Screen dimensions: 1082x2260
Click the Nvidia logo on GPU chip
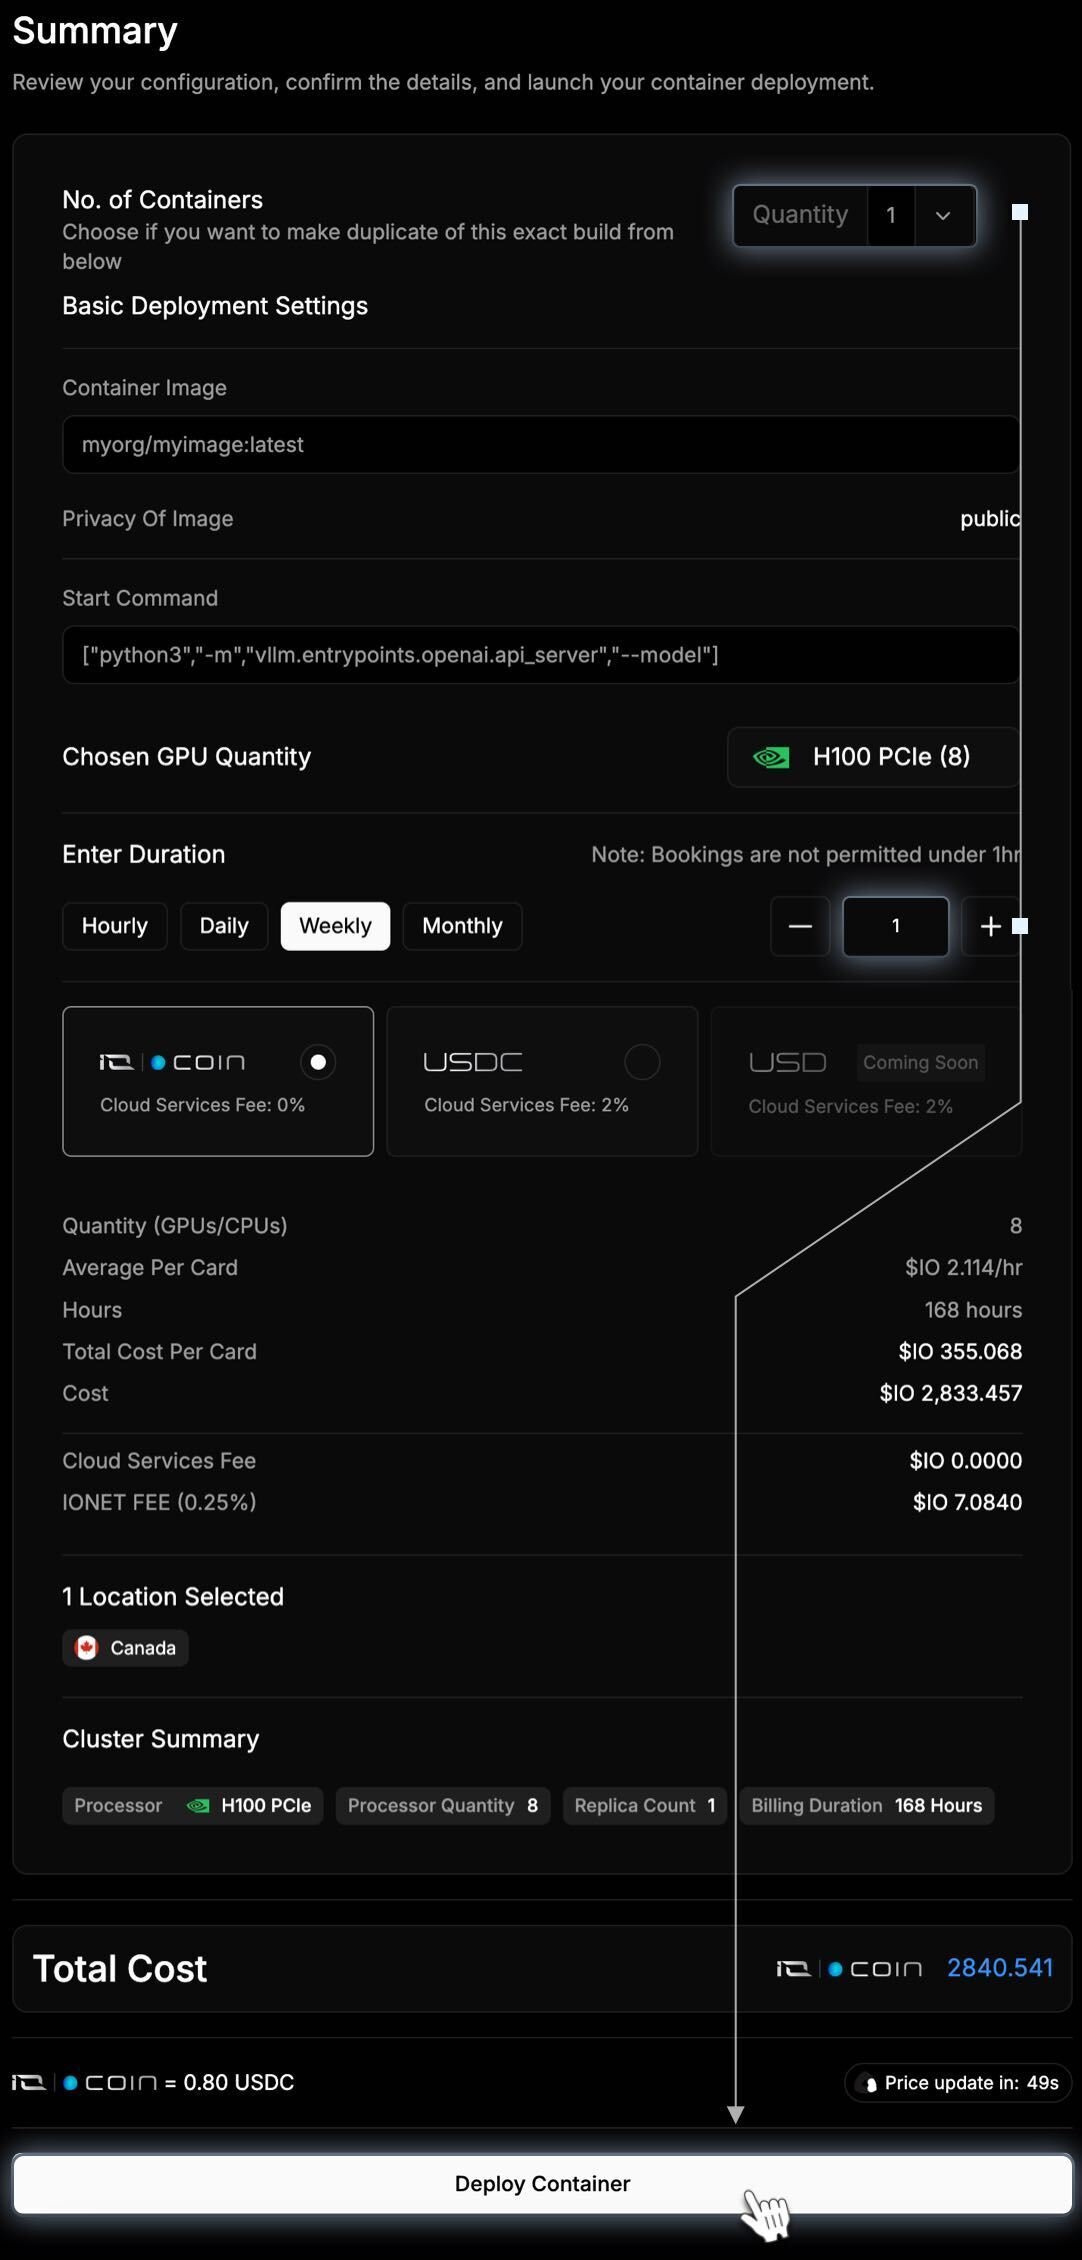(x=771, y=757)
